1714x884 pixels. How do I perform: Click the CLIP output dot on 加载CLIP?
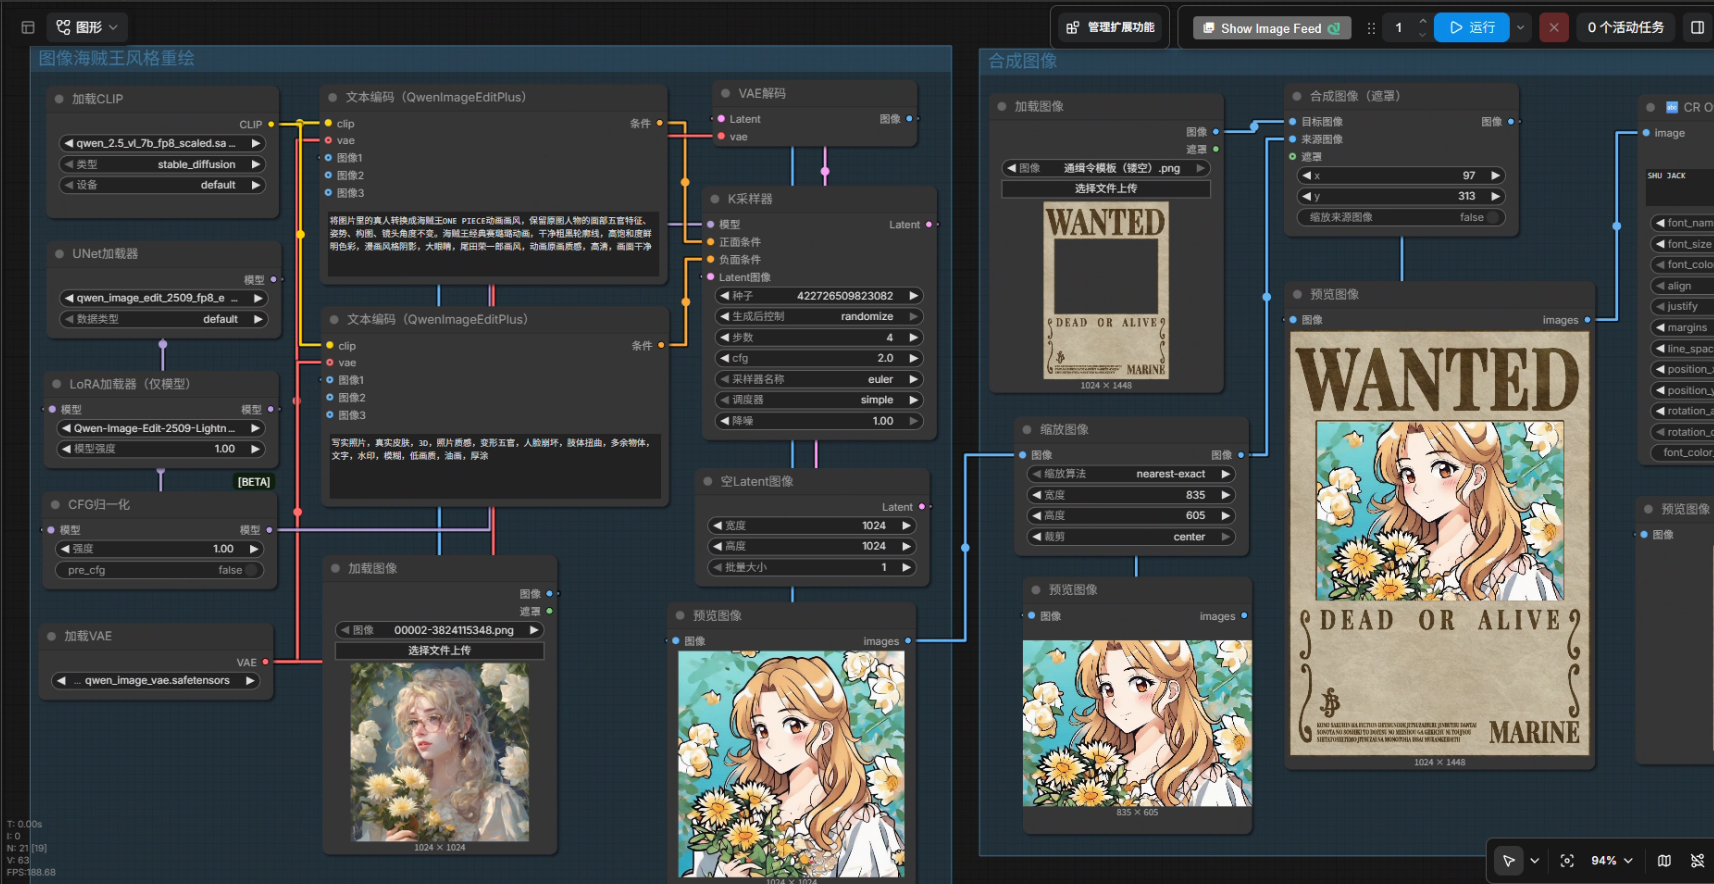[272, 124]
